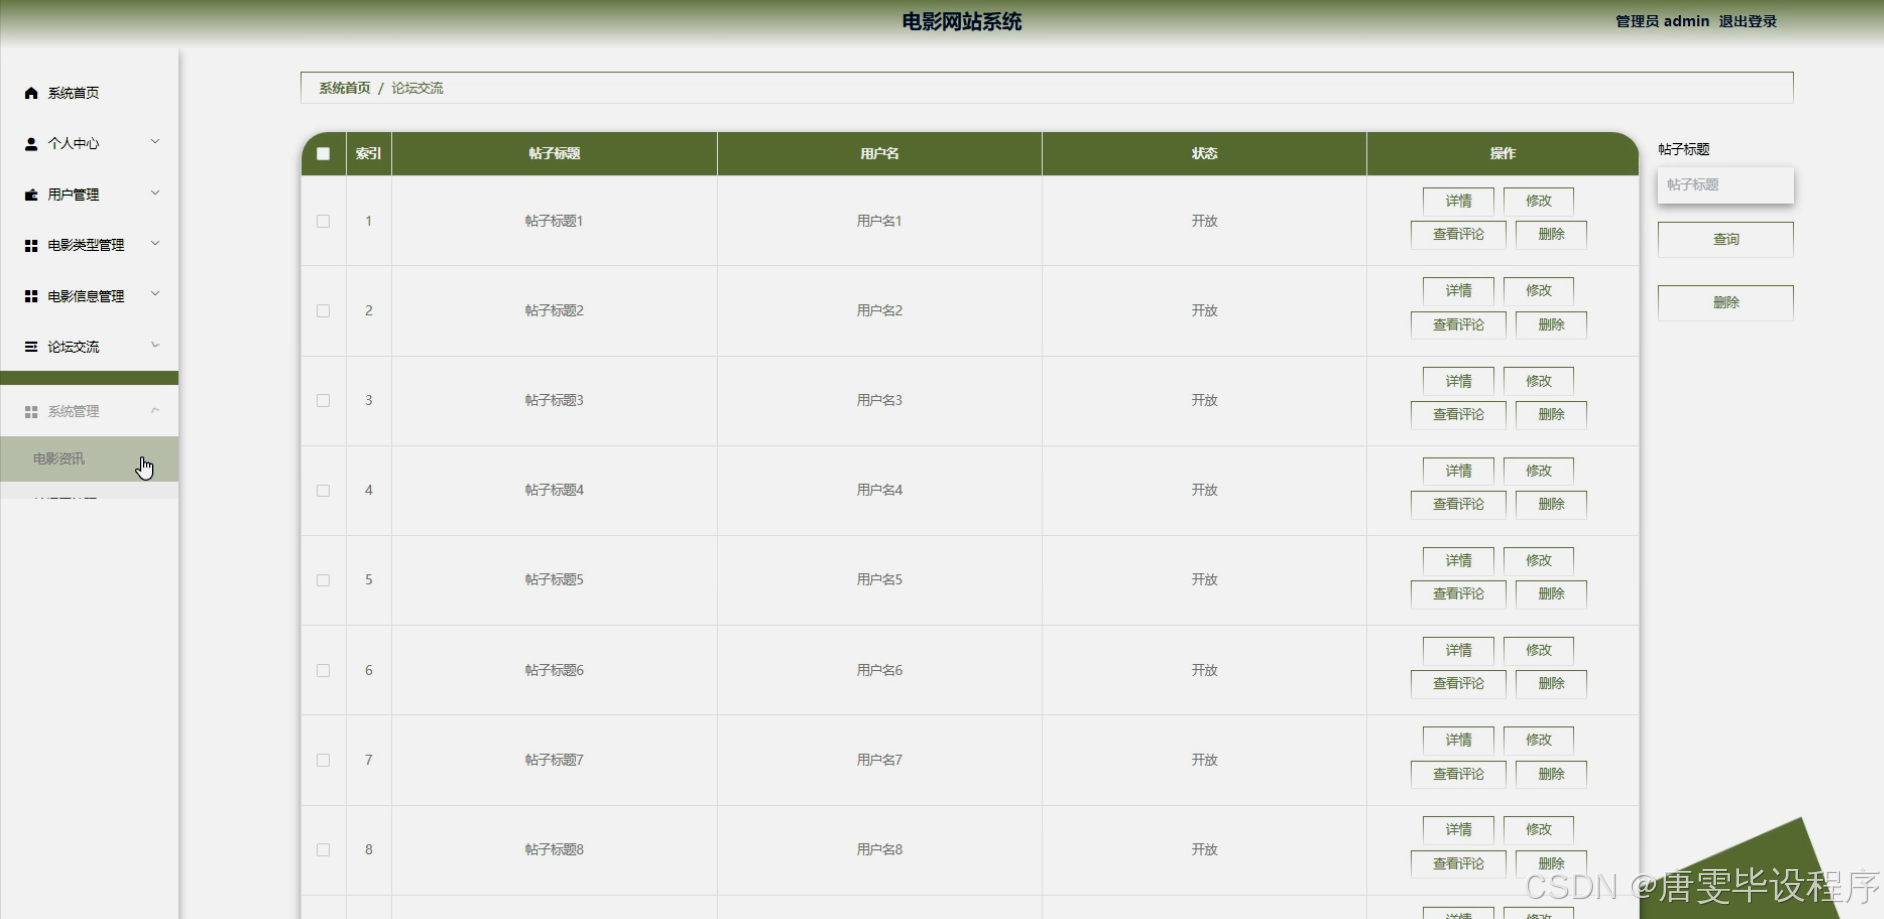This screenshot has width=1884, height=919.
Task: Click into the 帖子标题 search input field
Action: pyautogui.click(x=1725, y=185)
